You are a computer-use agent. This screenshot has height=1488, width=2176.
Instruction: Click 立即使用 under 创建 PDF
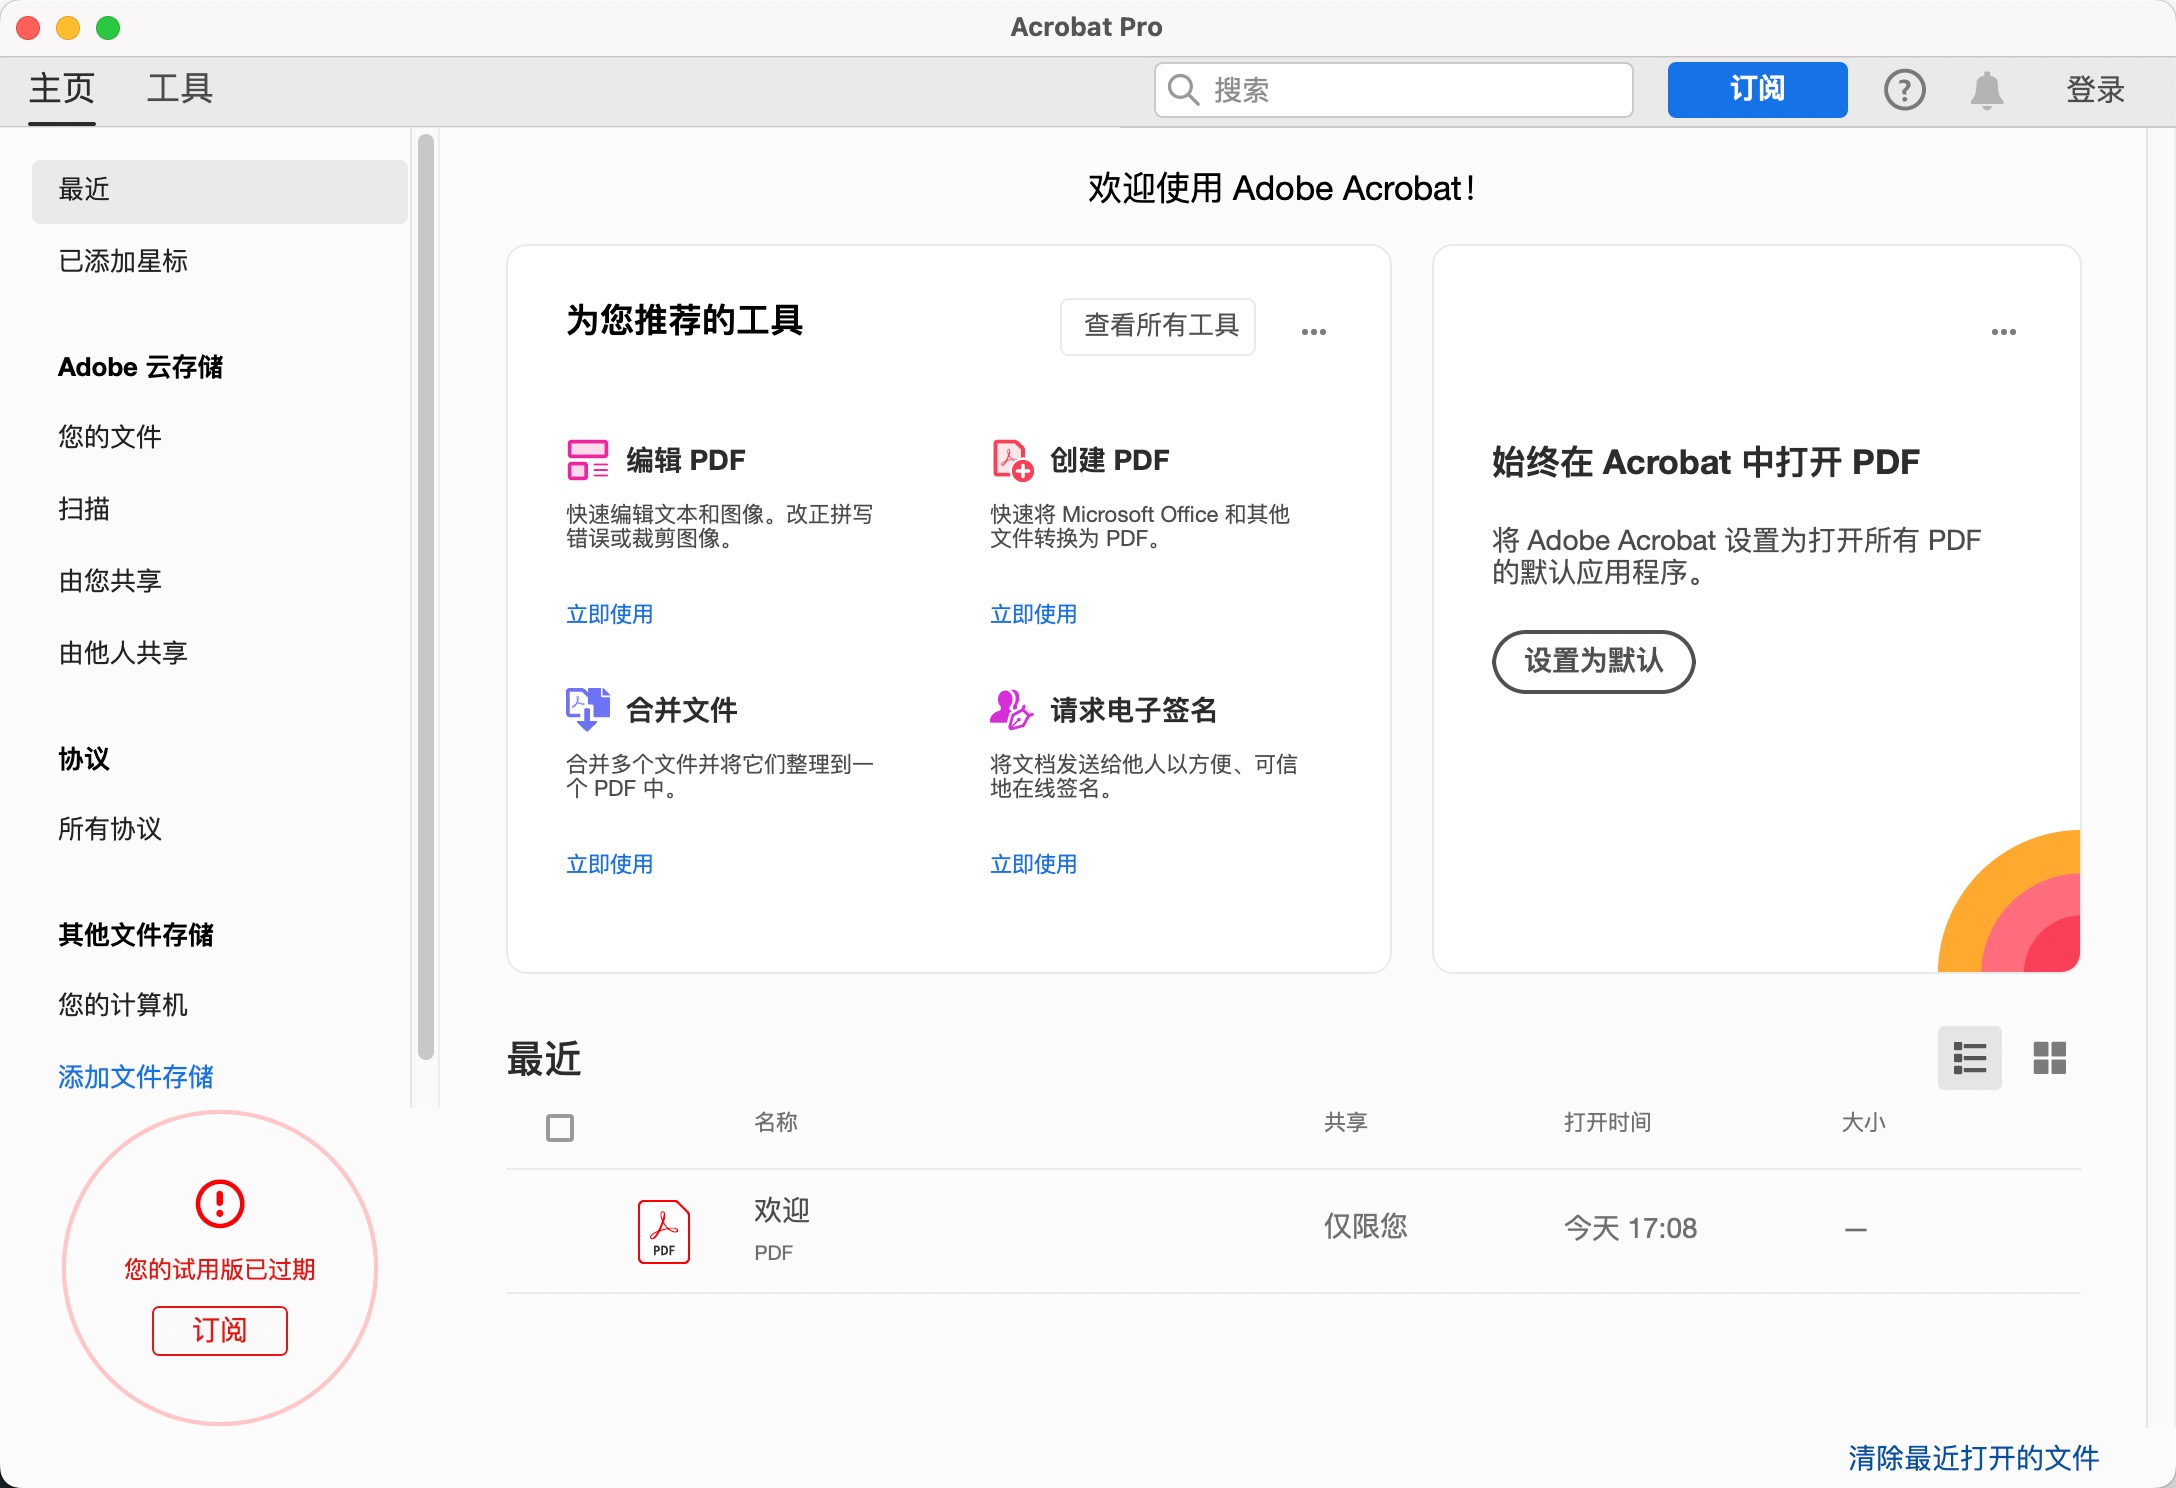pyautogui.click(x=1034, y=614)
